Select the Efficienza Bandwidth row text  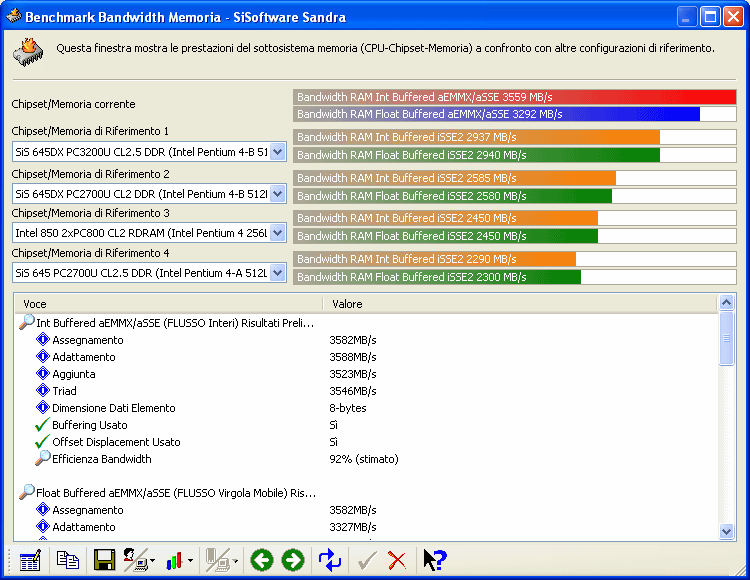pos(101,459)
